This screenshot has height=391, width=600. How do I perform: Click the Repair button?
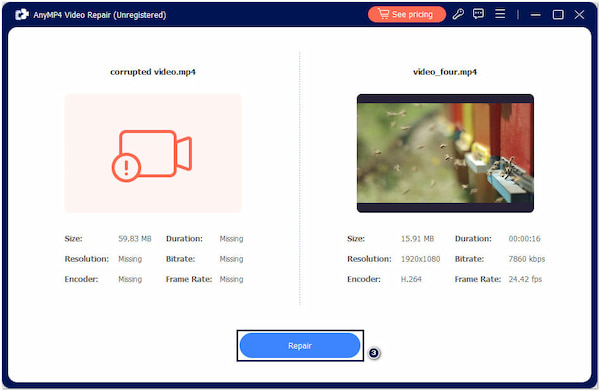point(300,345)
